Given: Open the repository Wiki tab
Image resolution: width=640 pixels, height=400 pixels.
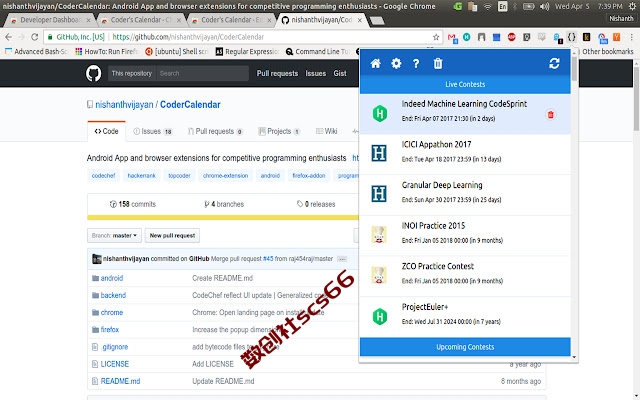Looking at the screenshot, I should click(x=327, y=131).
